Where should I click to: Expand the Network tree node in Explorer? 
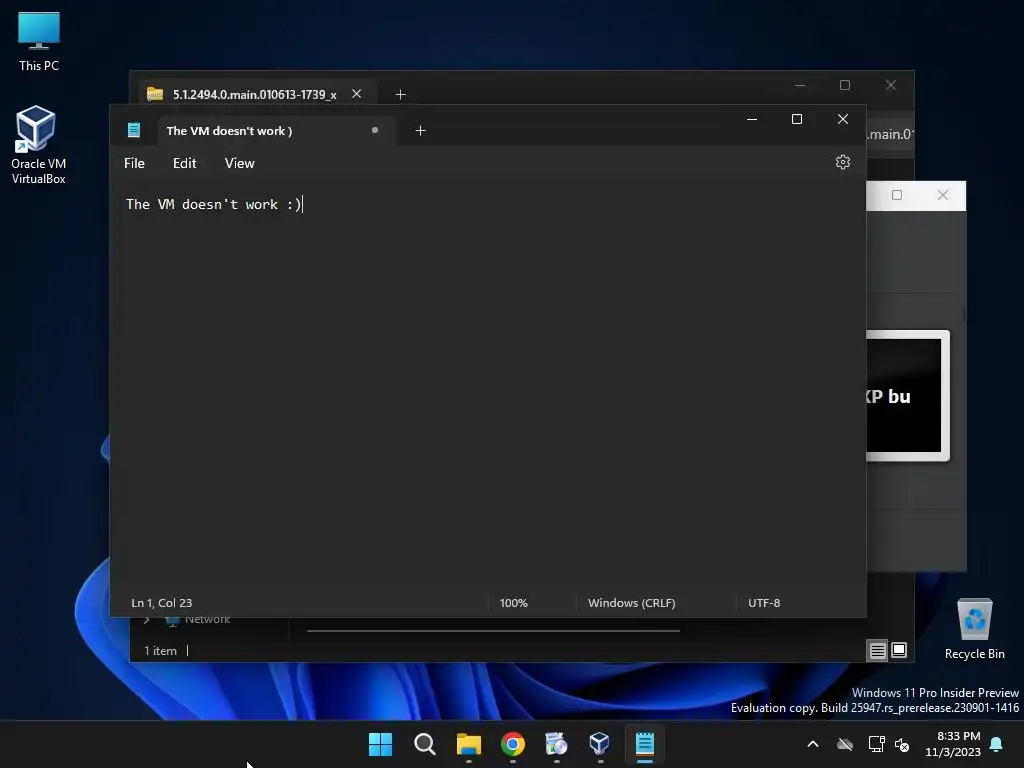147,619
